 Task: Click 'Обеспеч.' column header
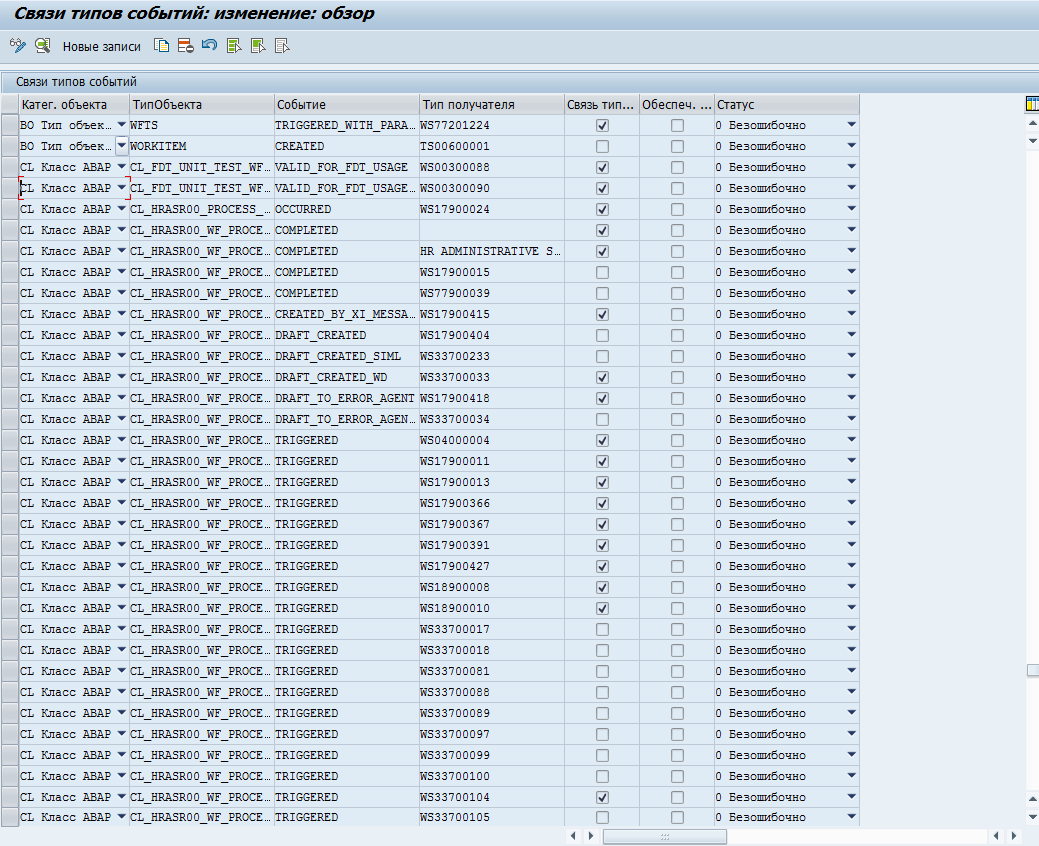(677, 104)
